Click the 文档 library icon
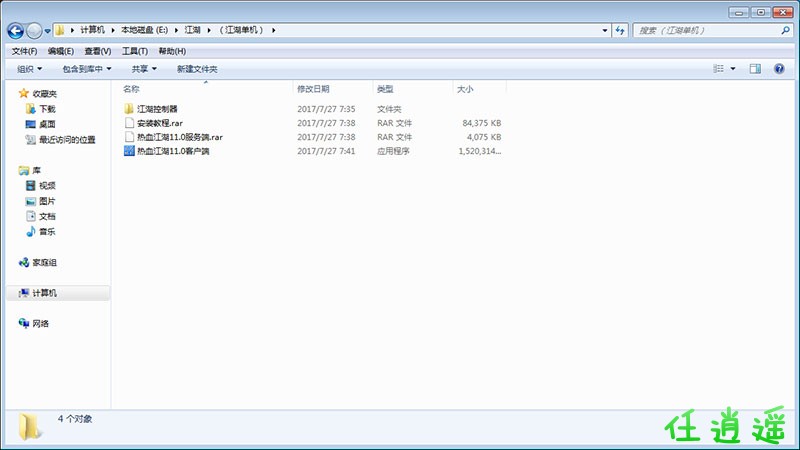This screenshot has width=800, height=450. pos(31,216)
